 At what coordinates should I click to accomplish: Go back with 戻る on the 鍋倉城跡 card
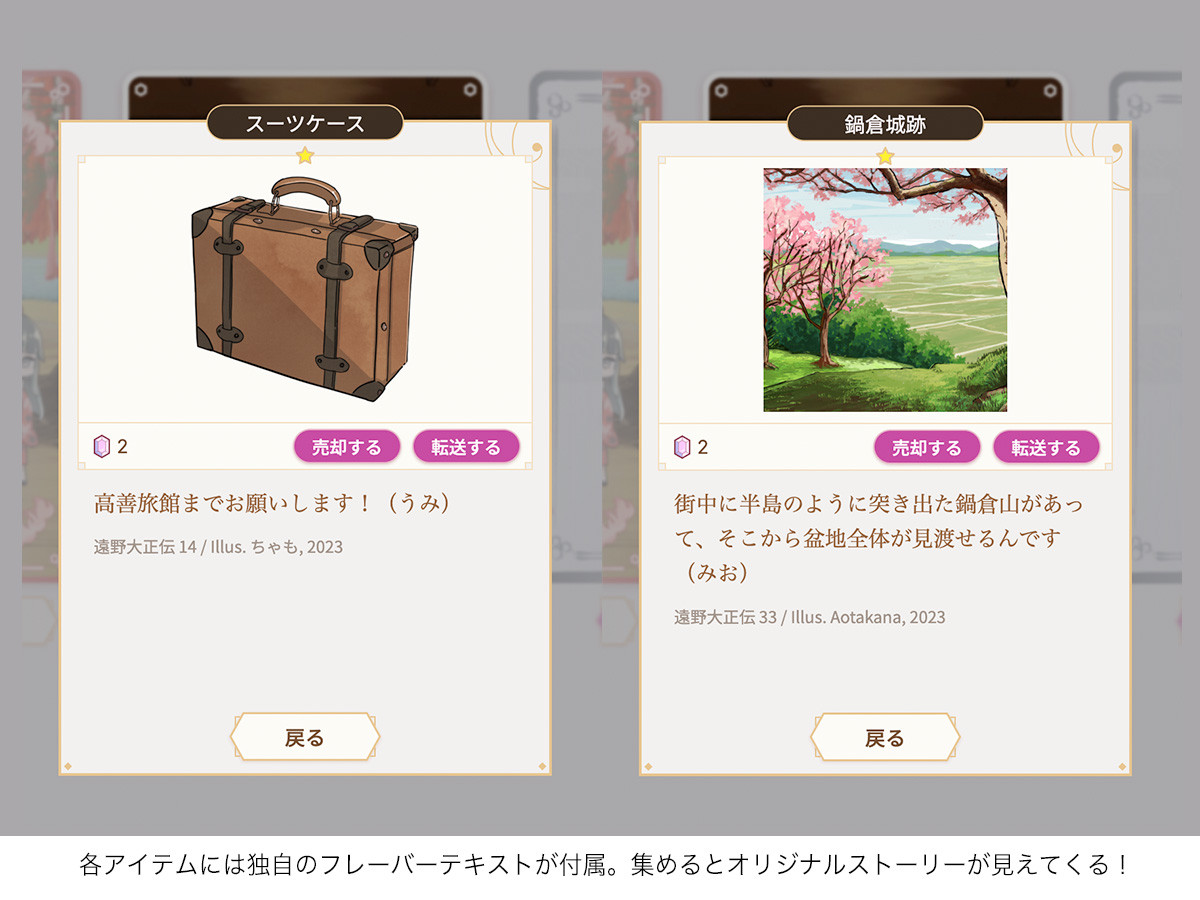coord(885,738)
